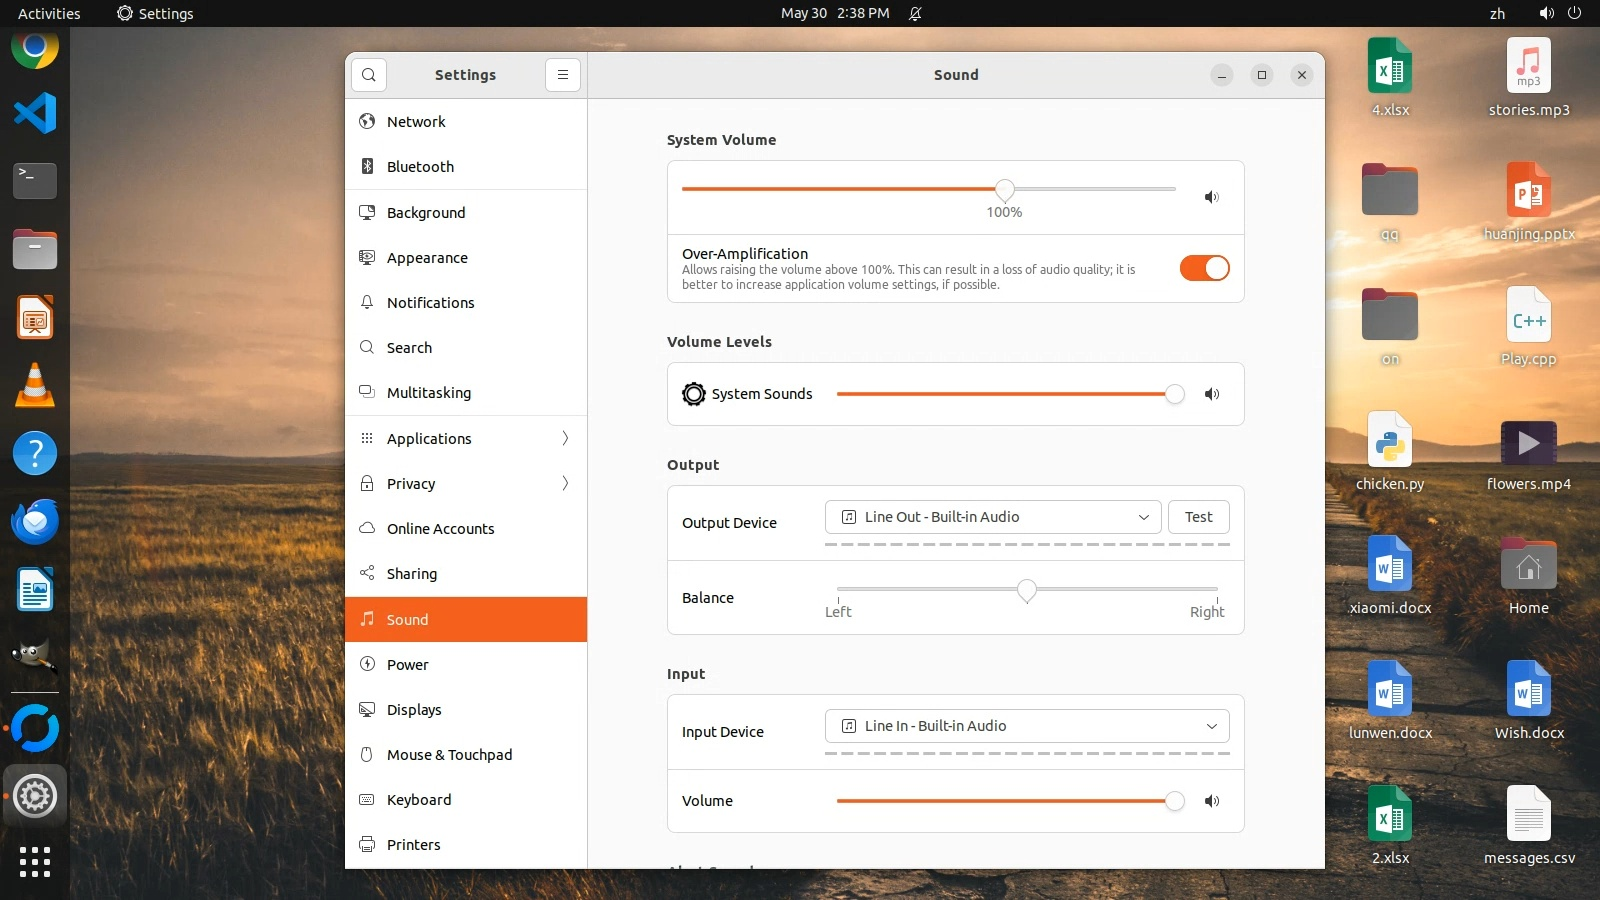1600x900 pixels.
Task: Expand the Privacy settings section
Action: 466,484
